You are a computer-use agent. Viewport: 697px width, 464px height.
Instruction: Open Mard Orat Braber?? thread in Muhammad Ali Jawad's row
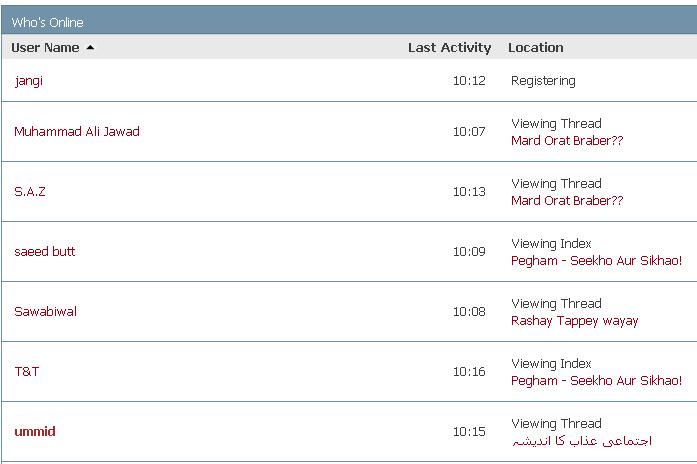point(567,141)
